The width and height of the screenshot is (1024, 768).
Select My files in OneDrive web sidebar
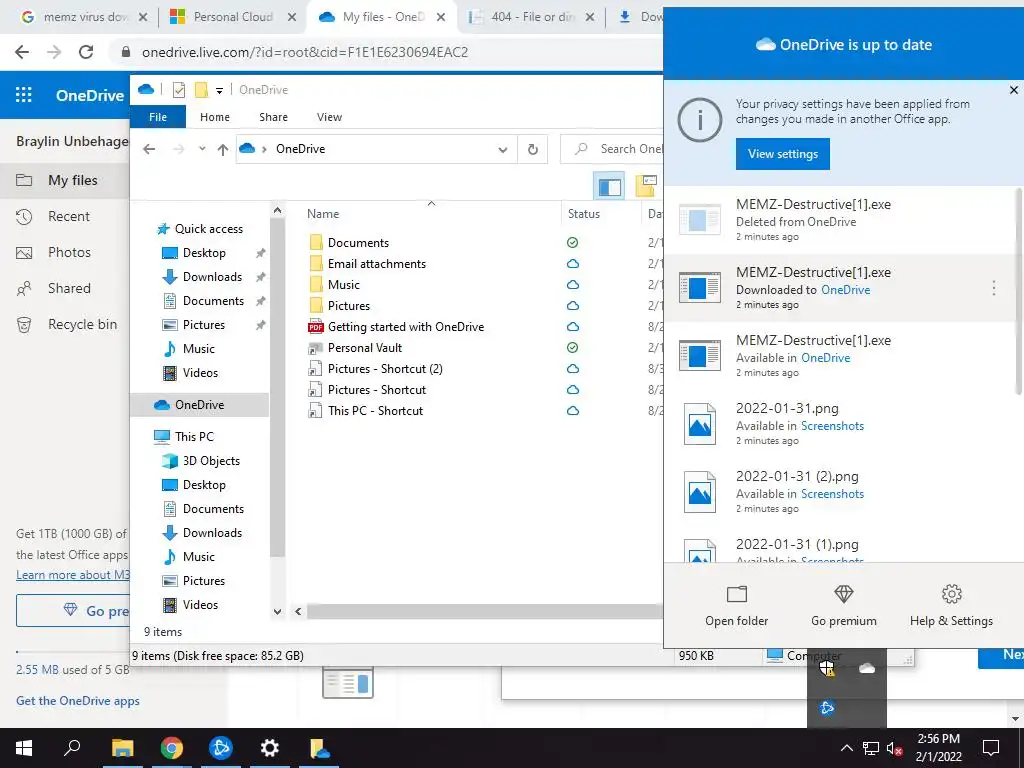[65, 180]
